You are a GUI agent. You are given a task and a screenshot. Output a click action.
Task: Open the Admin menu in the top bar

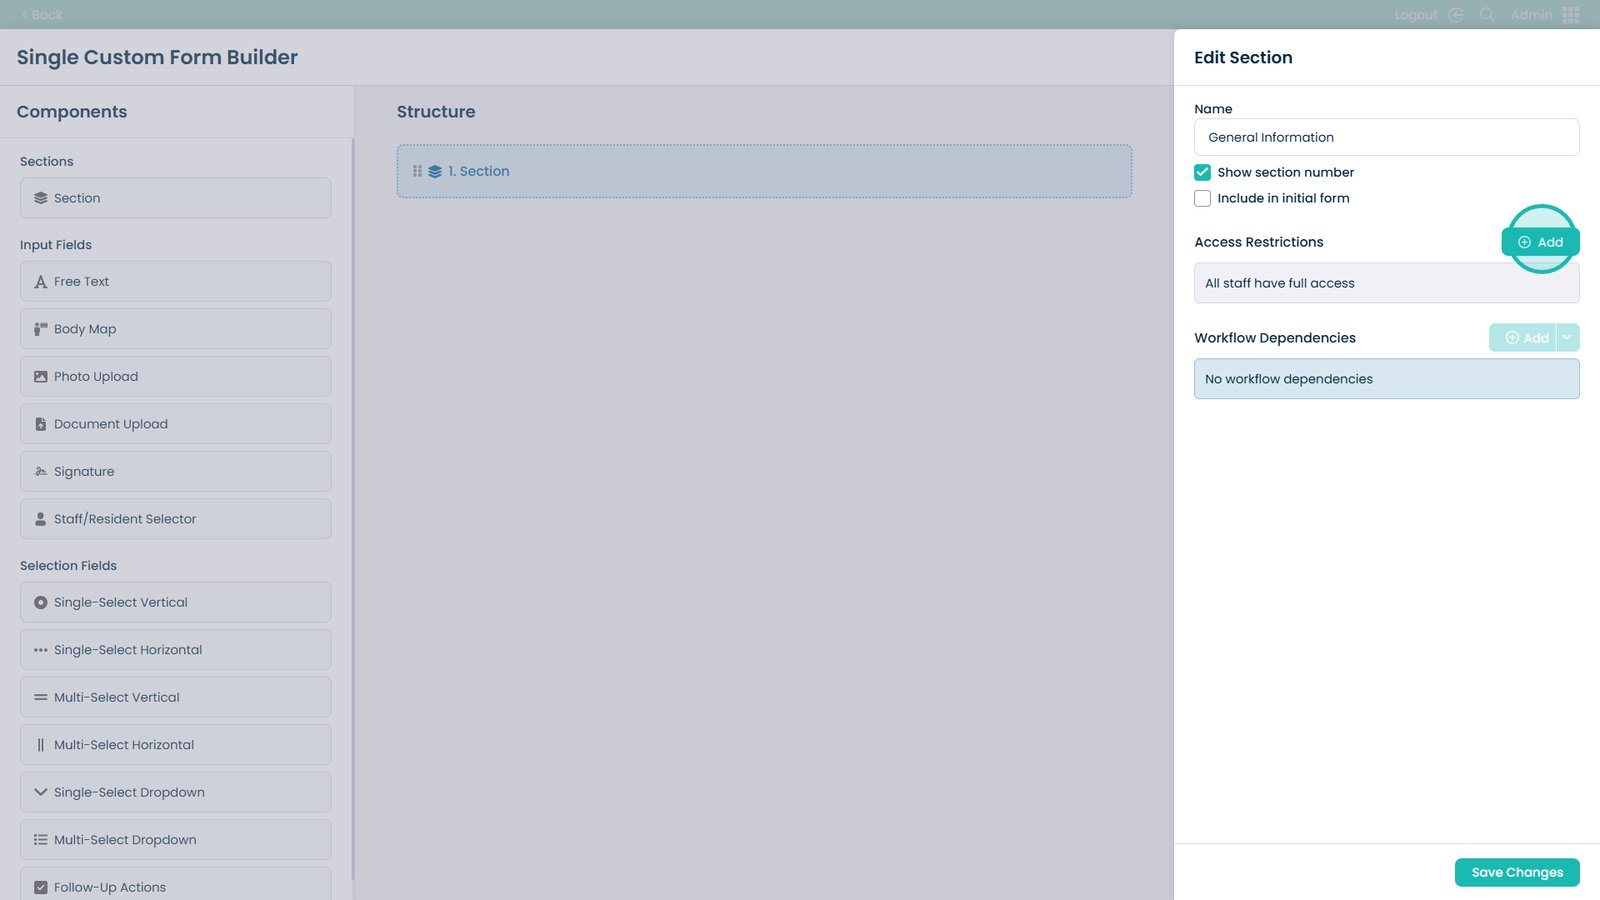tap(1531, 15)
